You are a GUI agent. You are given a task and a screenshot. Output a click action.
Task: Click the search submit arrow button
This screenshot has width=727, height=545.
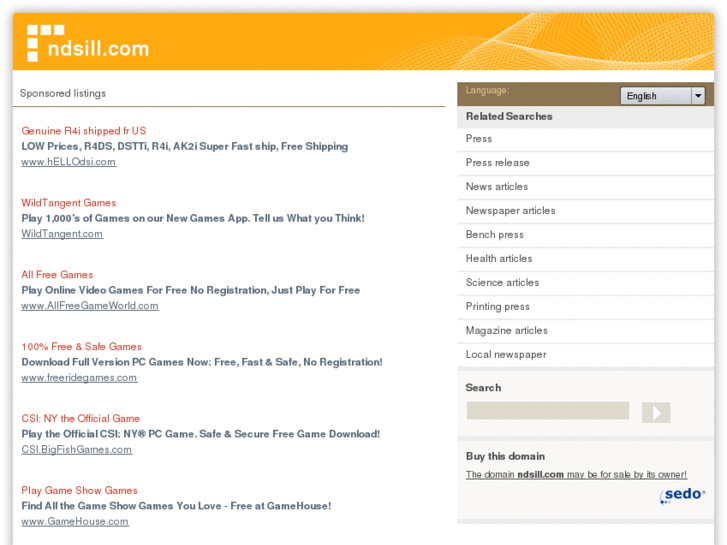click(x=656, y=412)
